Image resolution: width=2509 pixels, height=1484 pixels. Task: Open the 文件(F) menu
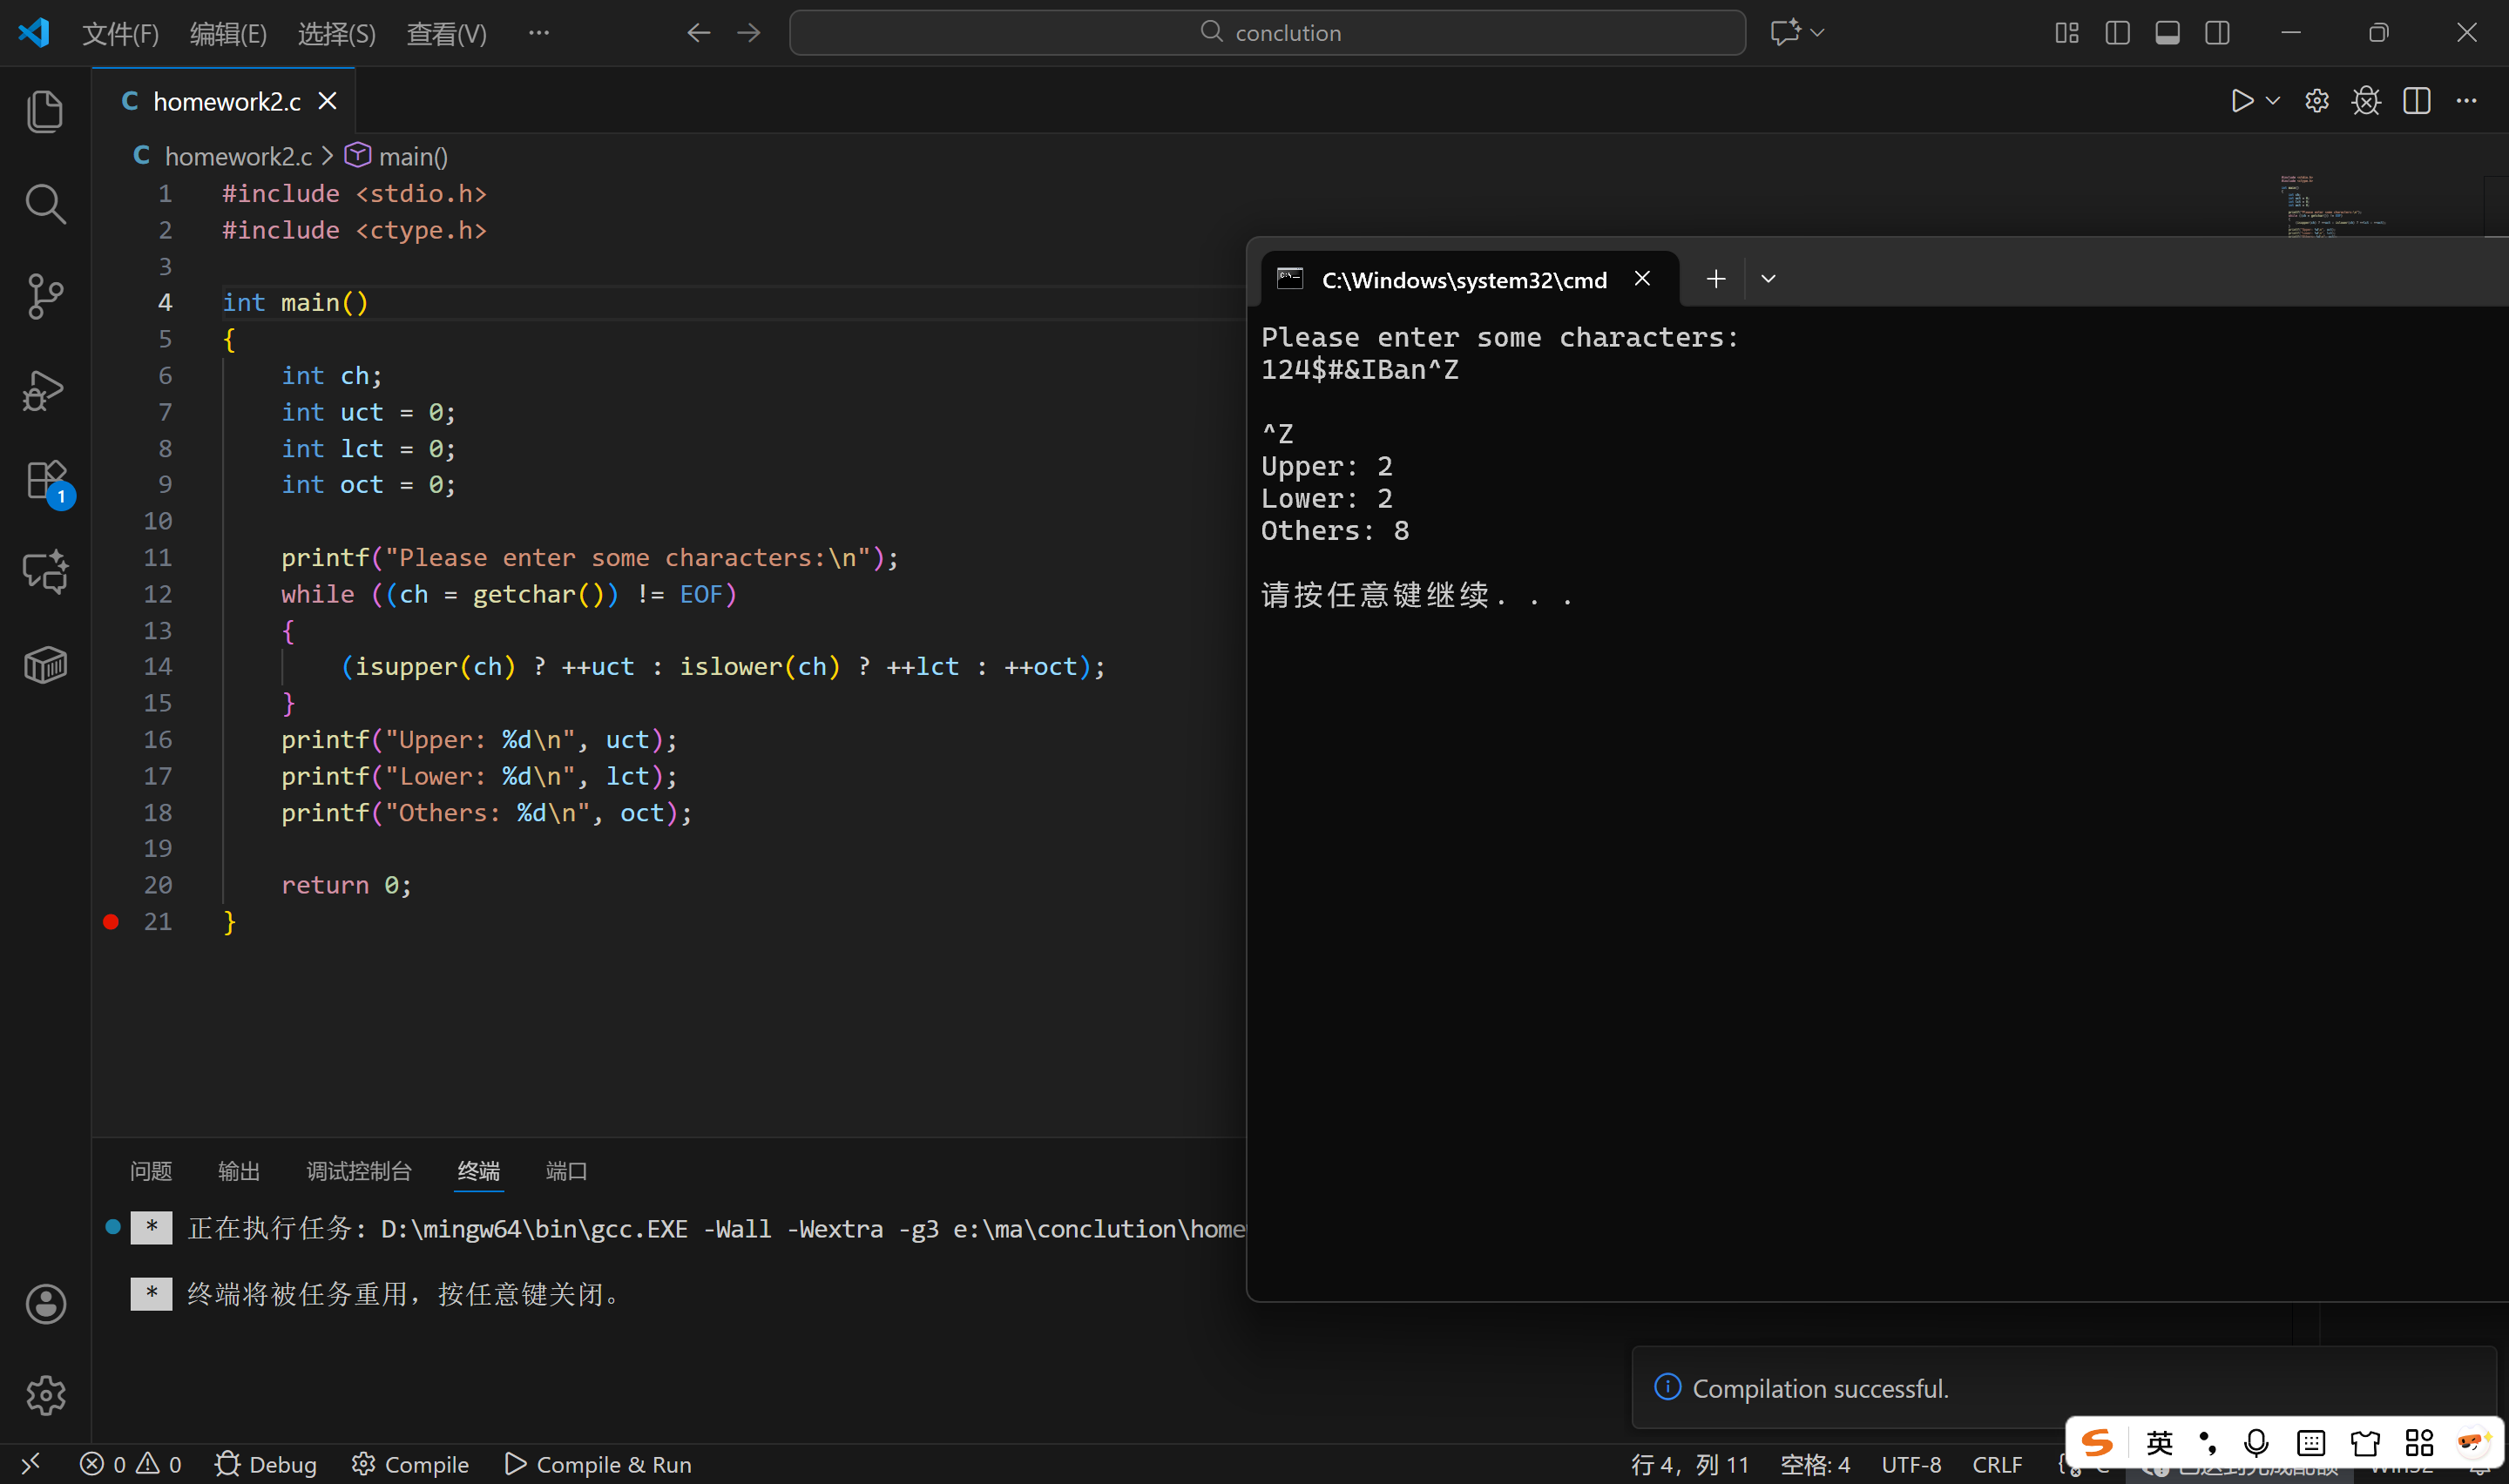click(x=120, y=34)
